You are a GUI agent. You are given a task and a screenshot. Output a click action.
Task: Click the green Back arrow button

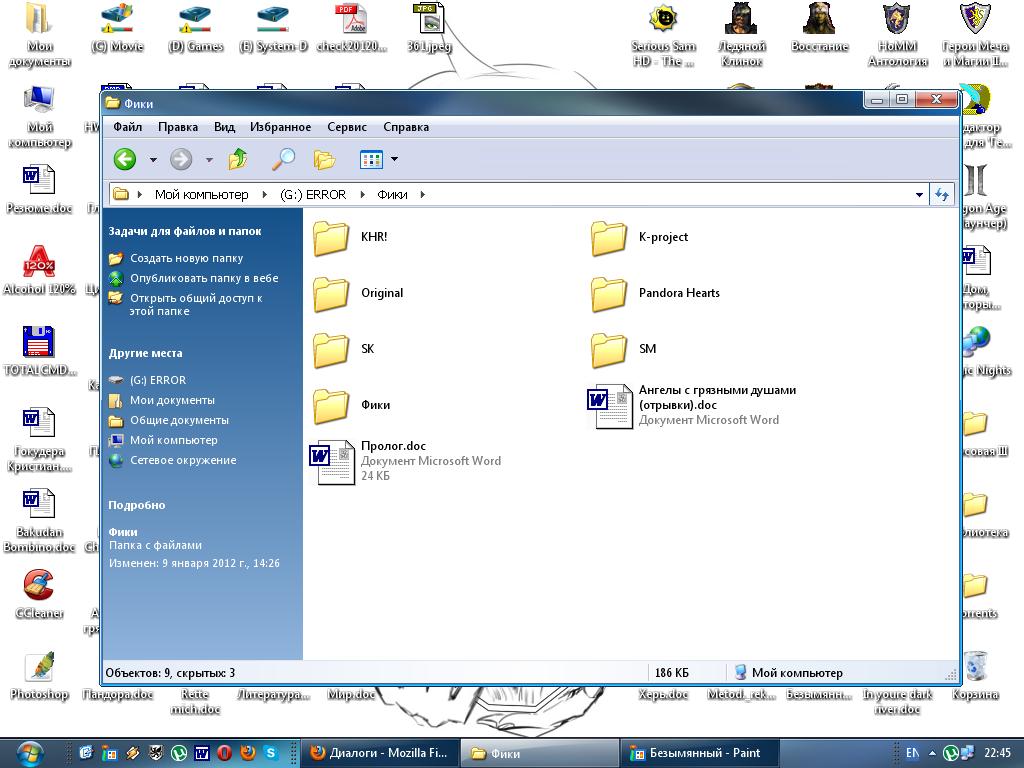point(125,159)
